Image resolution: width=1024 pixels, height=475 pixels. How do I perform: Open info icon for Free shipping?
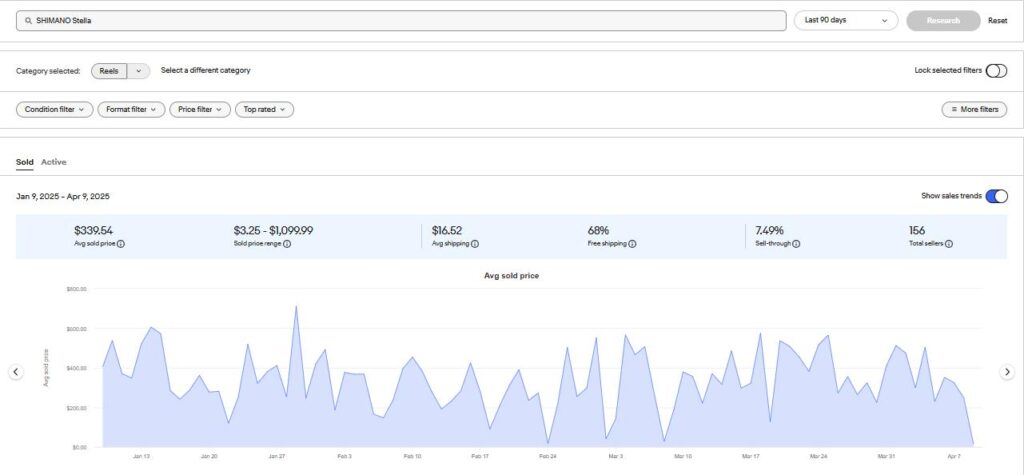click(632, 244)
